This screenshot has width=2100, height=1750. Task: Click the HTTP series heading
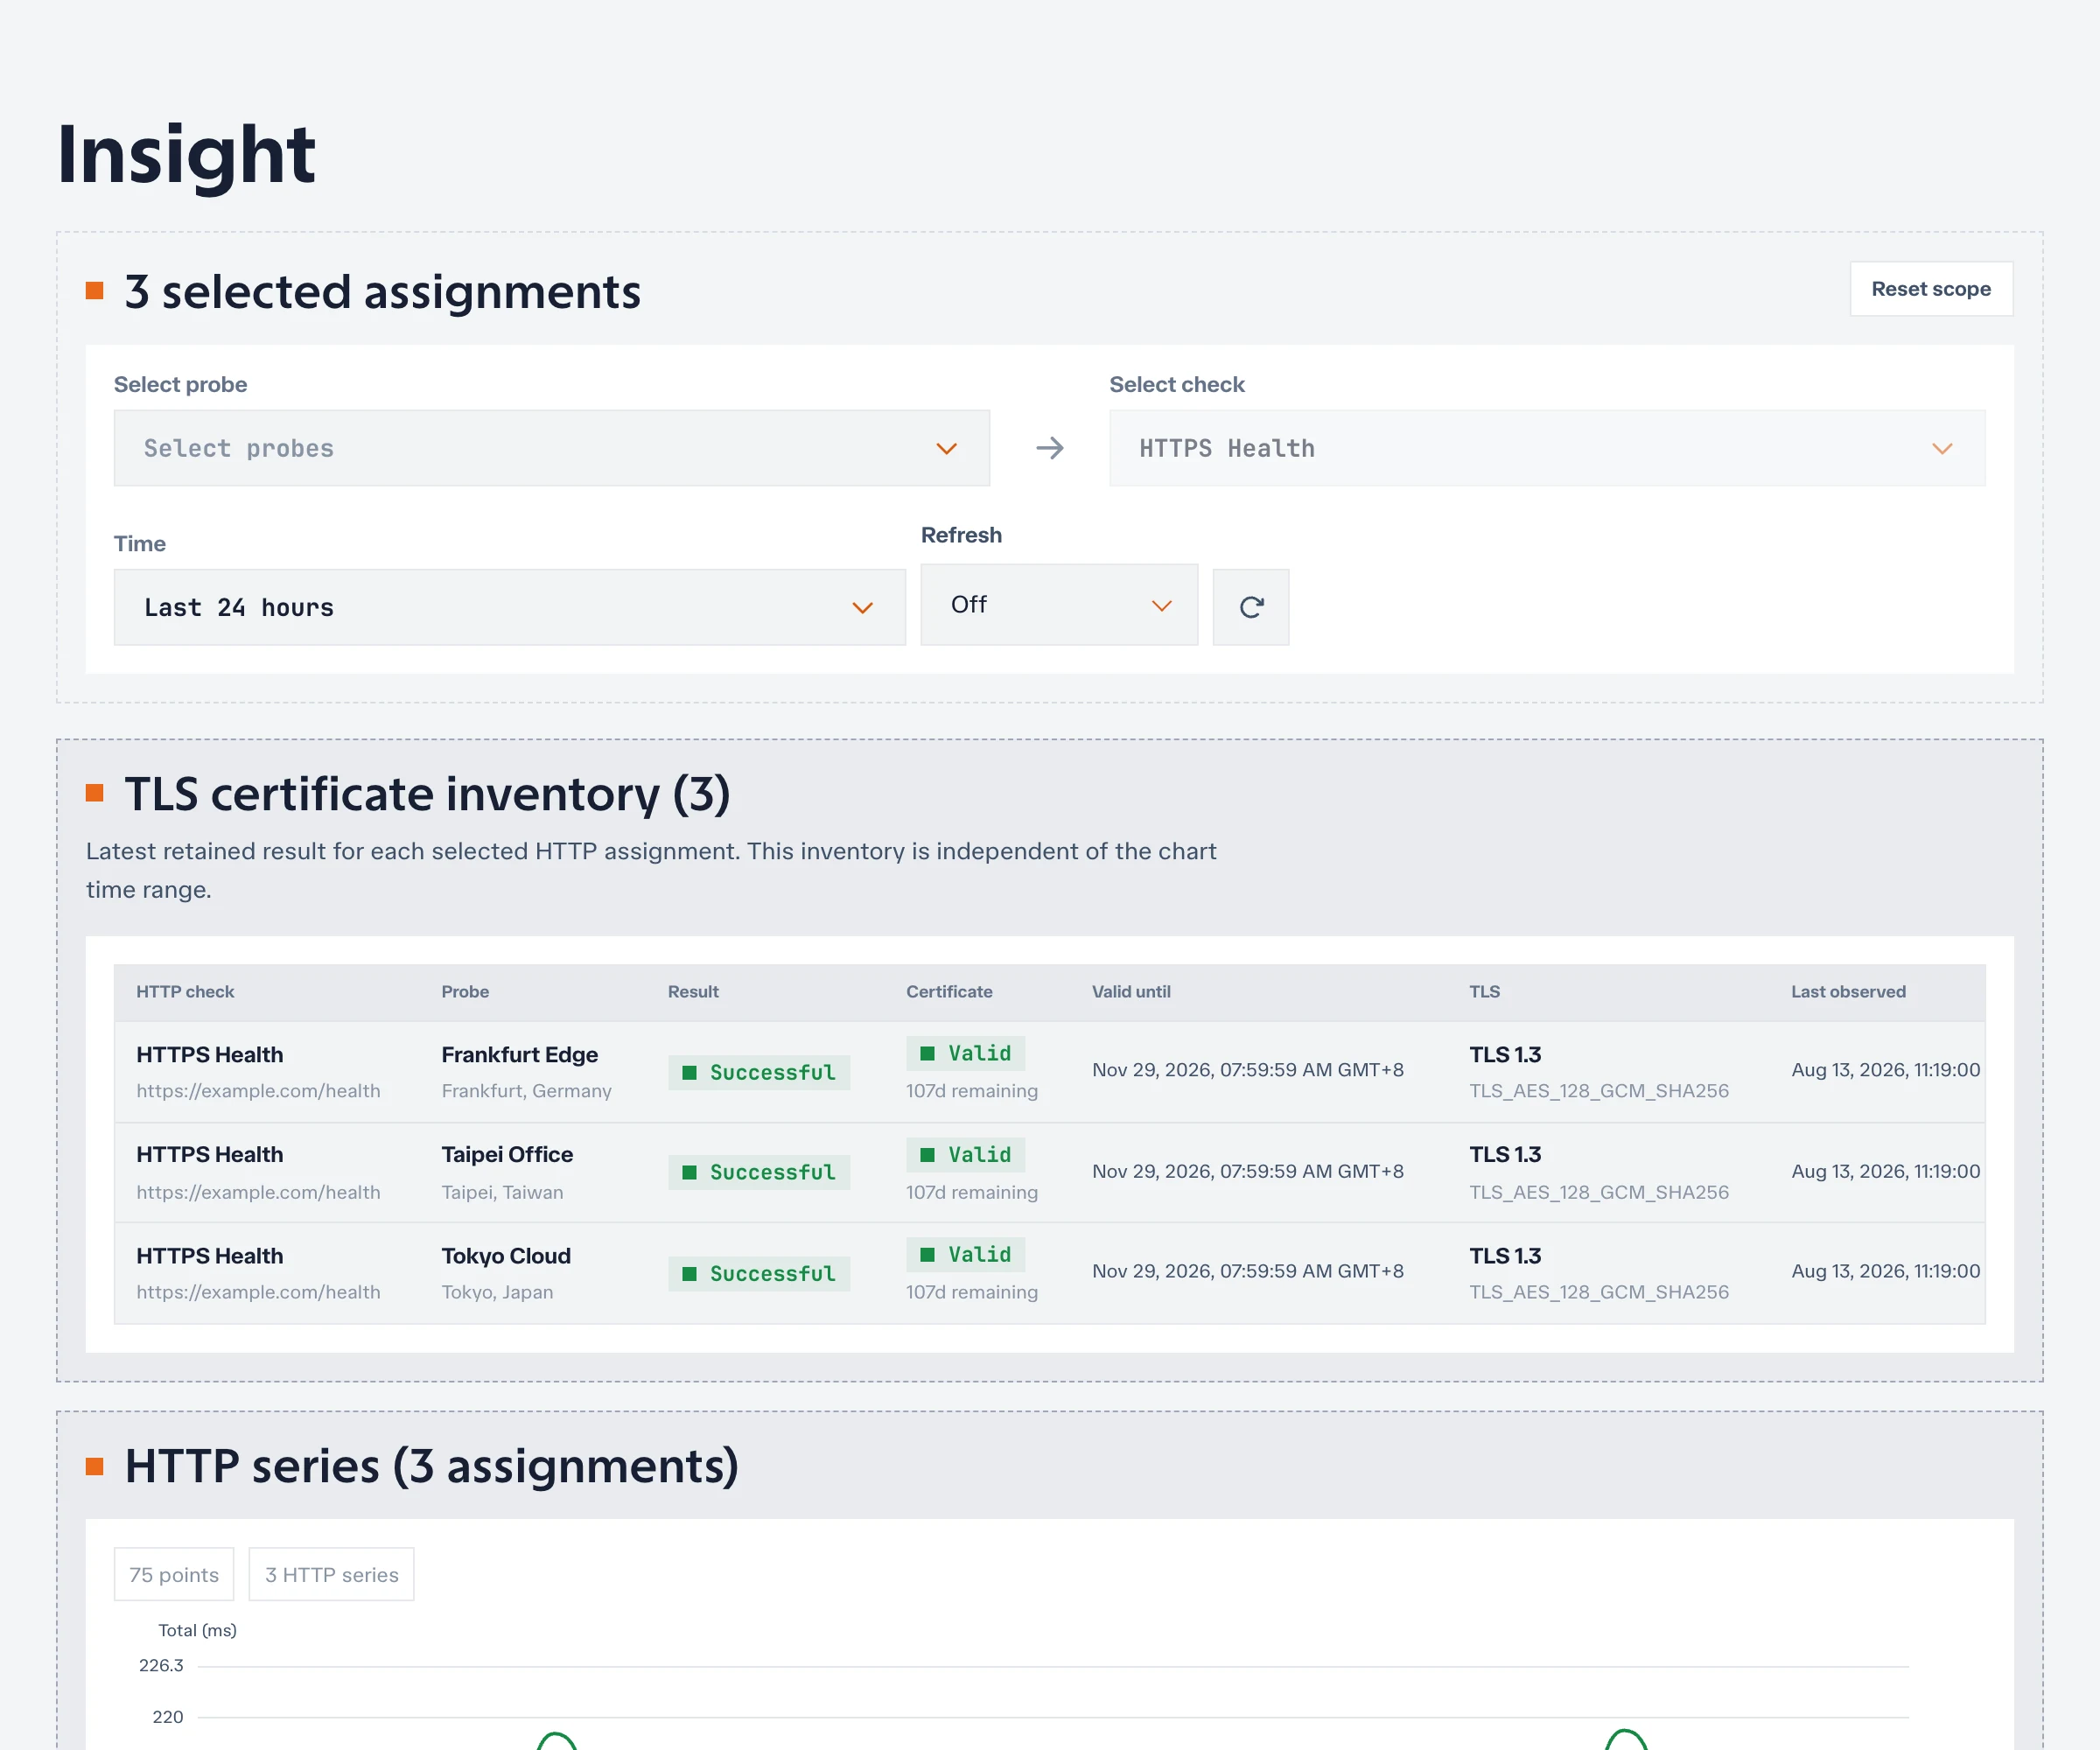pos(431,1466)
